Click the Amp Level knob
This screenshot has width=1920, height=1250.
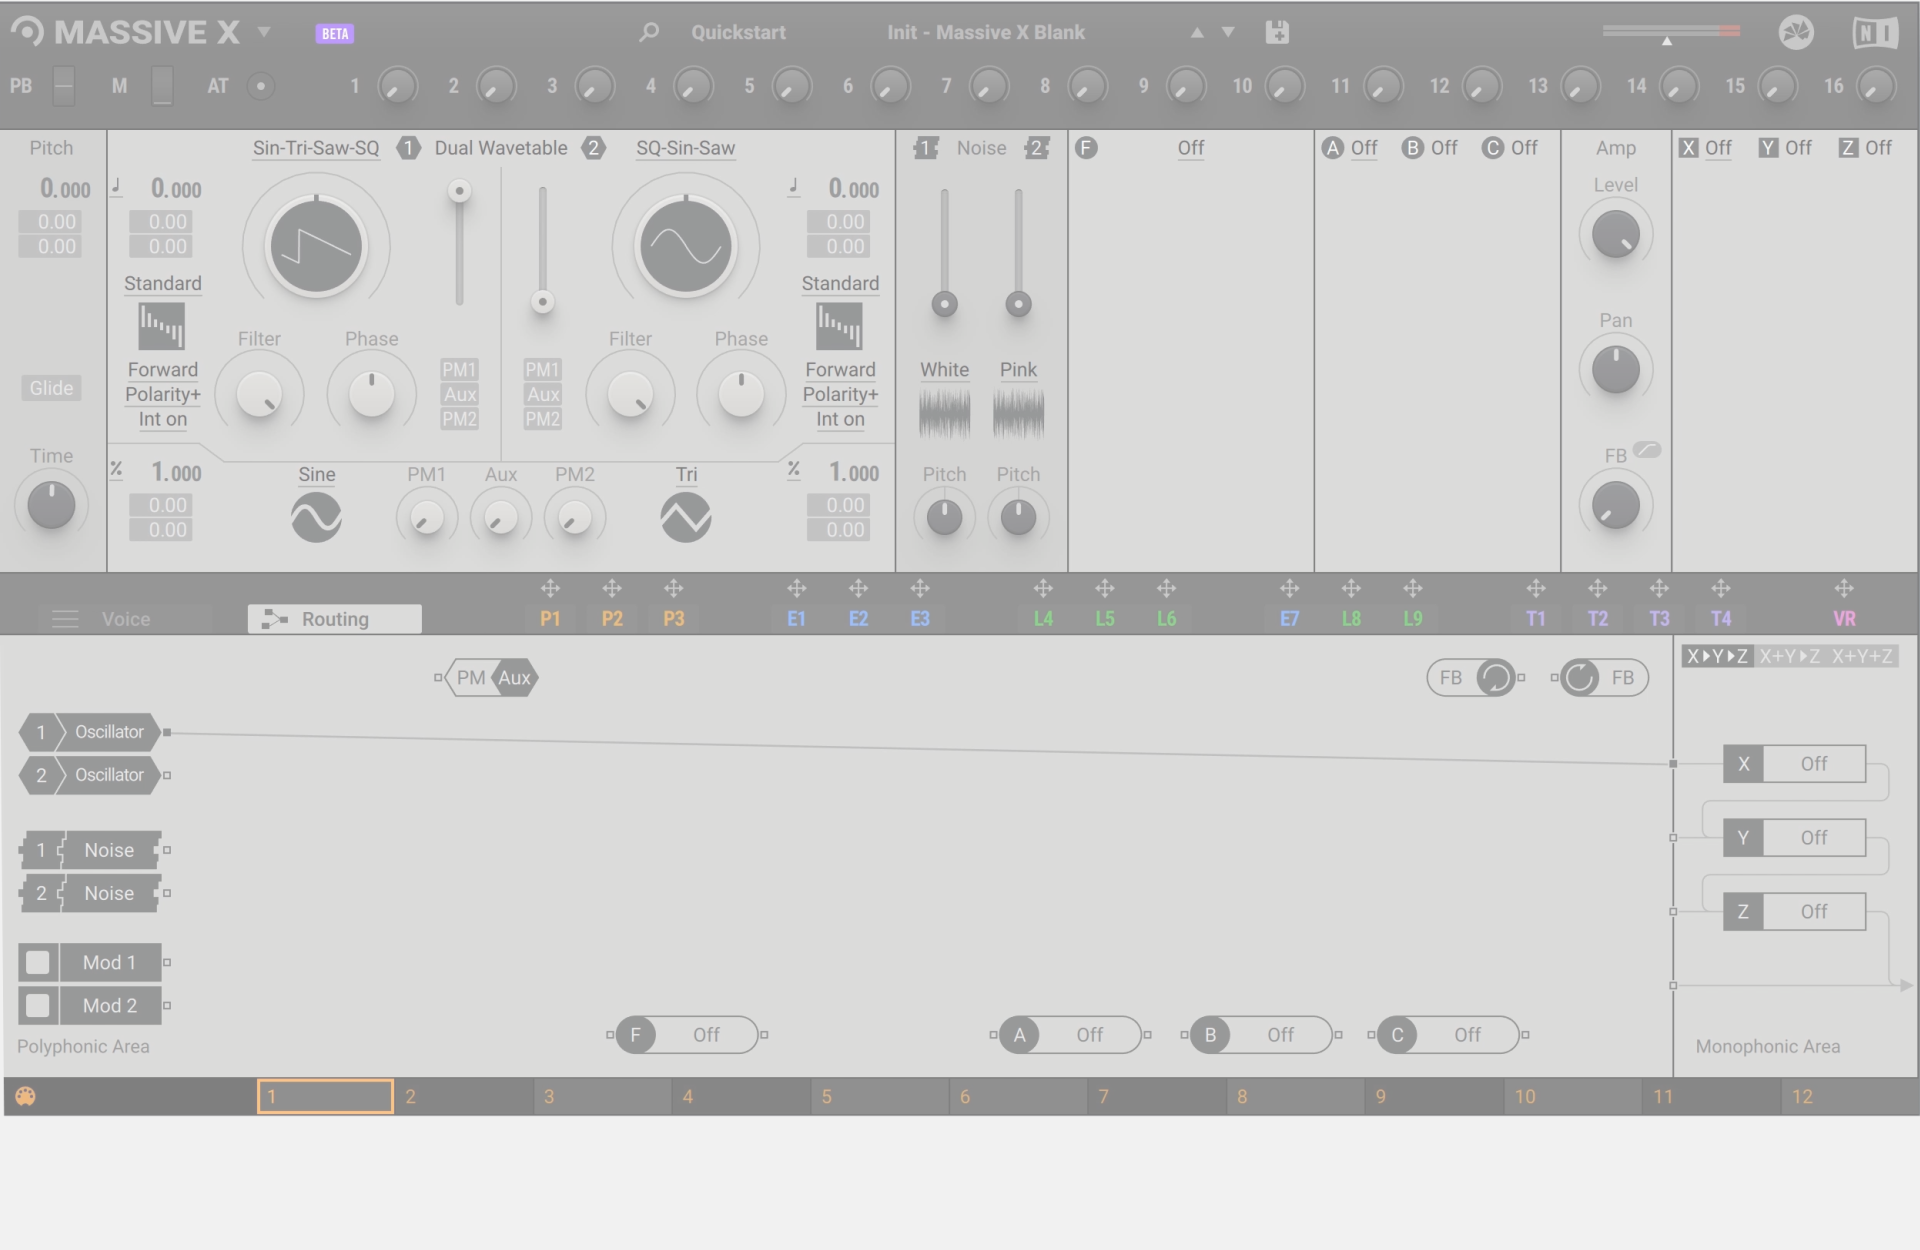[1615, 235]
